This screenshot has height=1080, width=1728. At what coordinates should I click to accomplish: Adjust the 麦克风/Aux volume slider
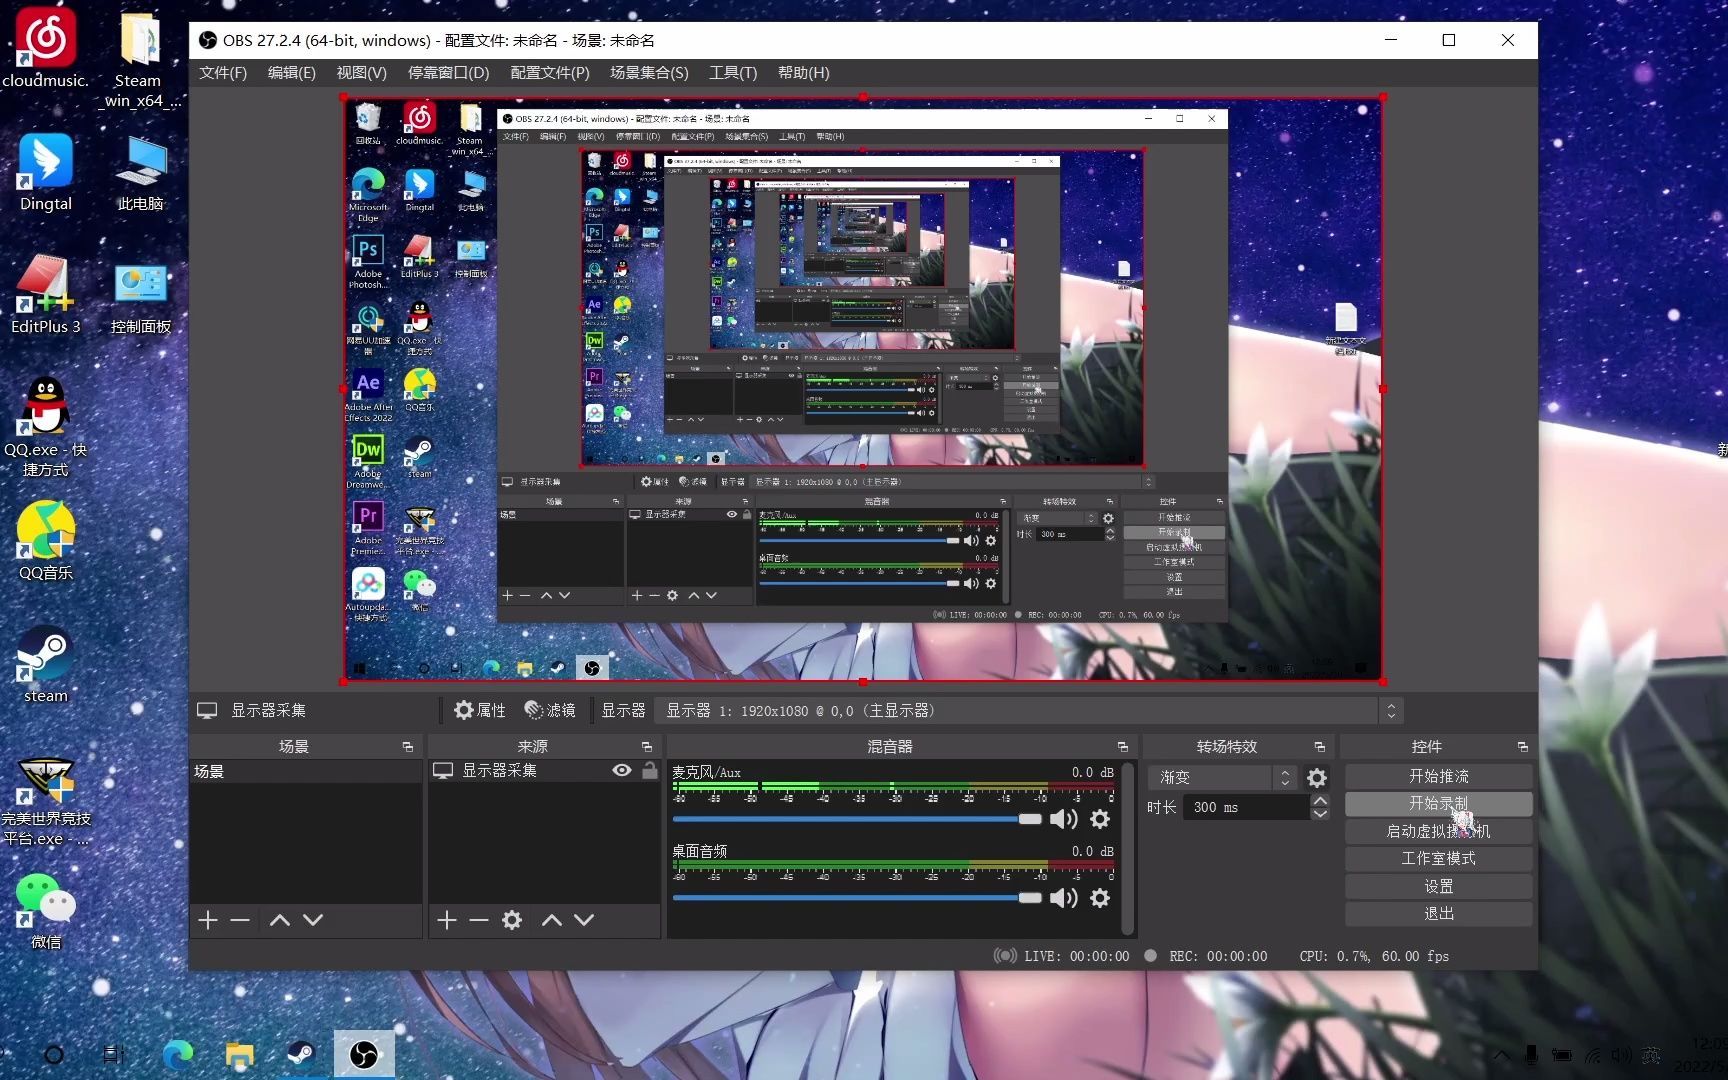(857, 819)
